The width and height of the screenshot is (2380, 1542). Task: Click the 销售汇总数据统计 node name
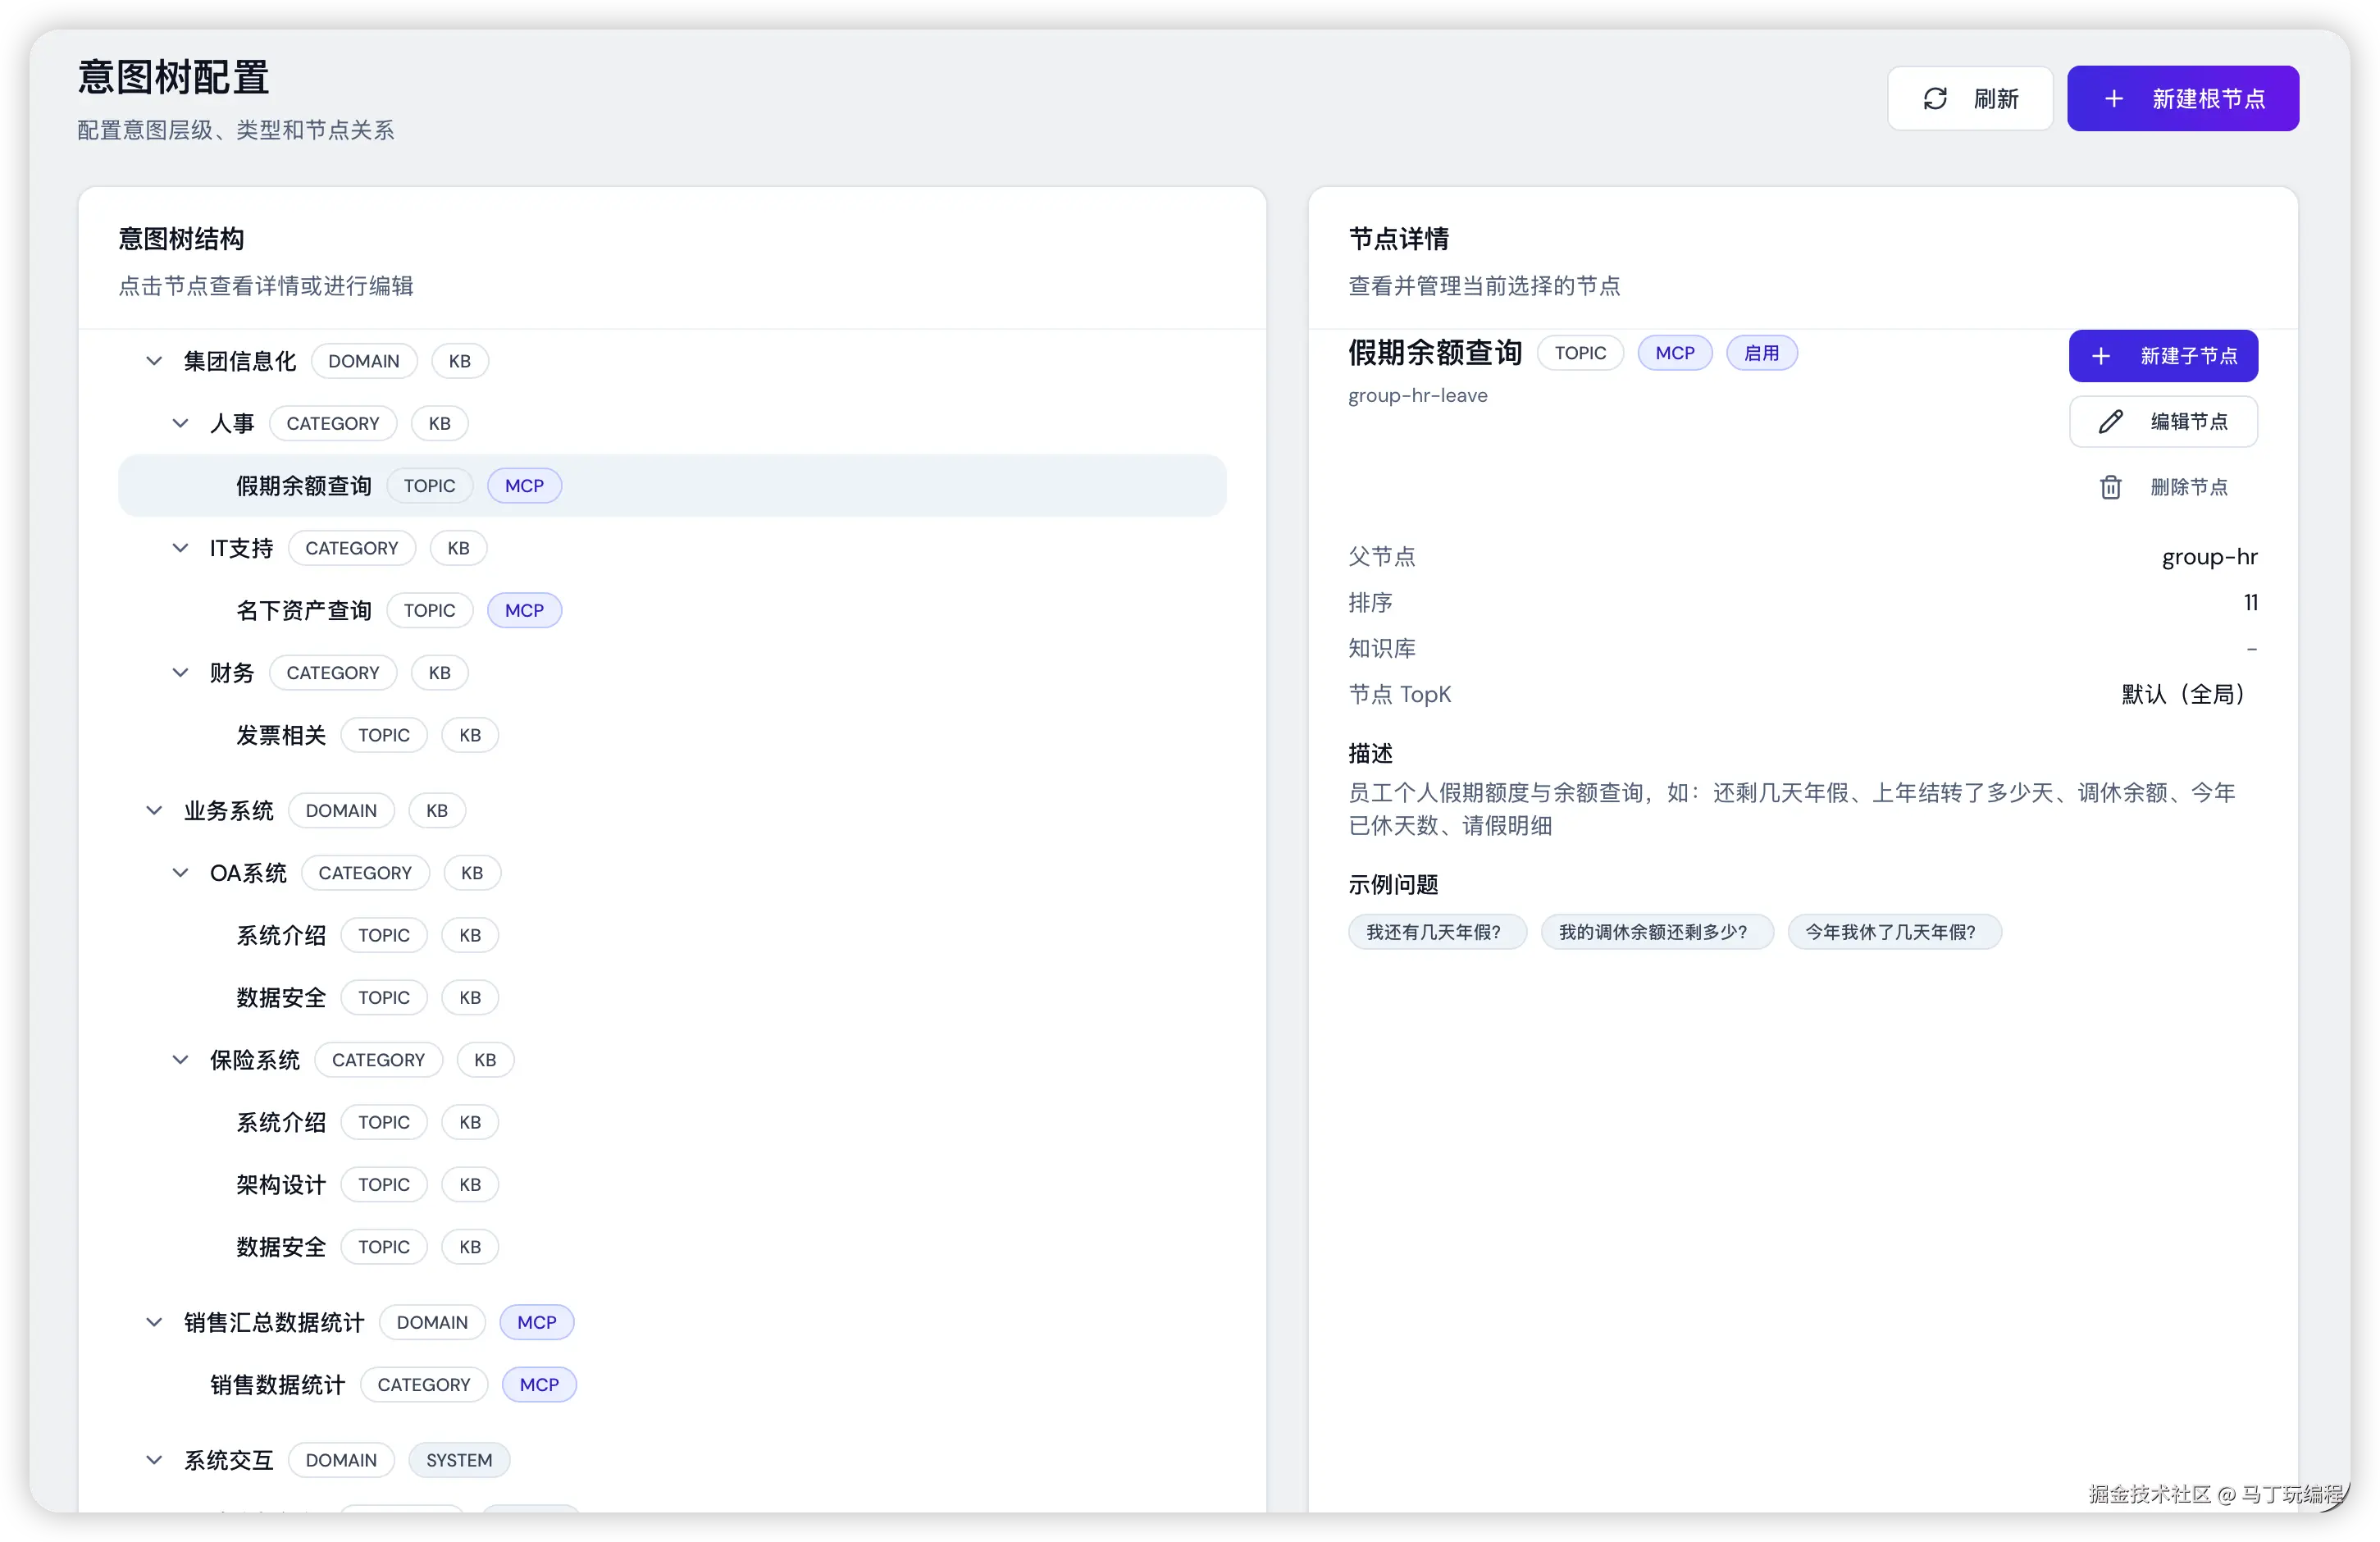274,1322
